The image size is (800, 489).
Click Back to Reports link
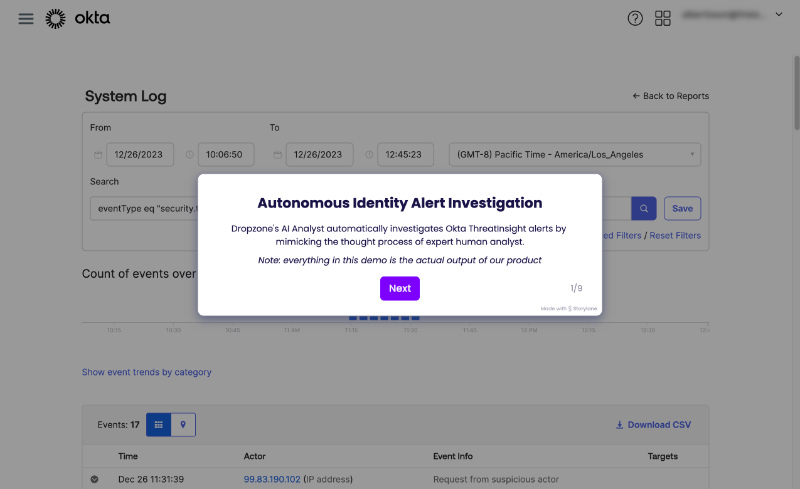point(670,96)
